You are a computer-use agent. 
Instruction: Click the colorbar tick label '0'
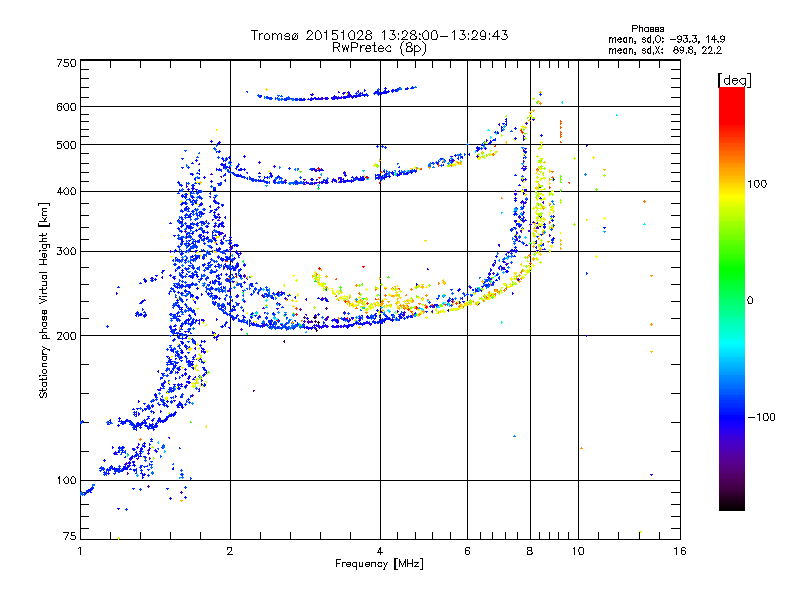[x=750, y=301]
